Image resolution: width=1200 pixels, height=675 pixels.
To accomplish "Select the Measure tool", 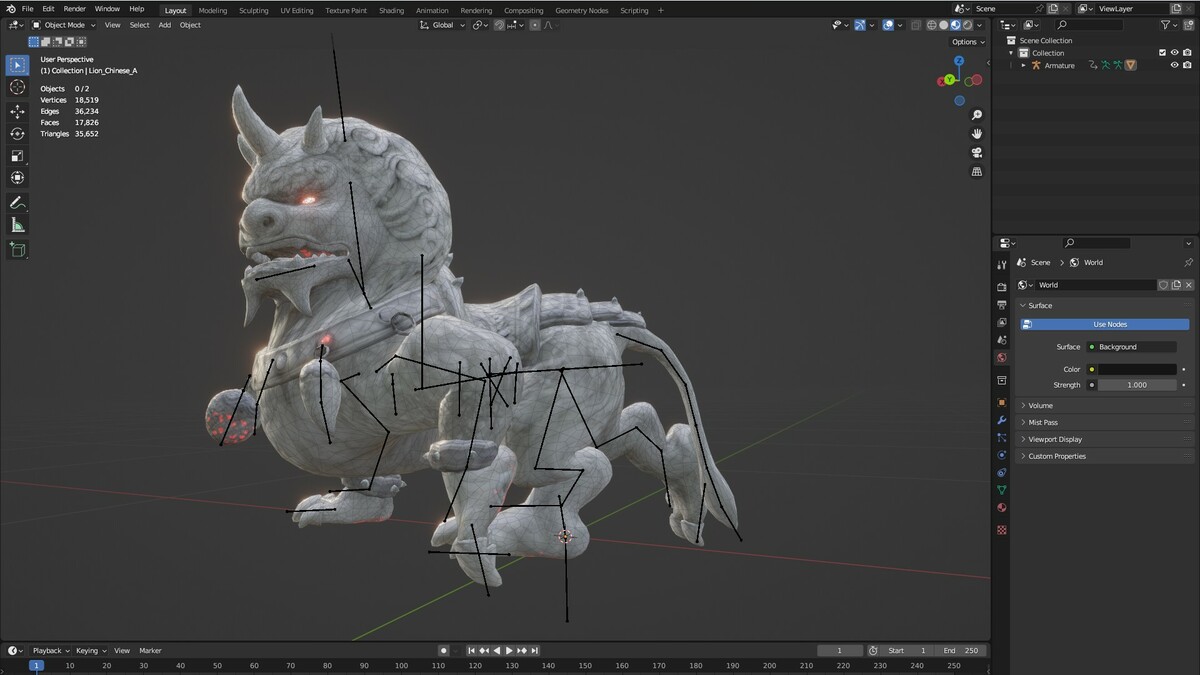I will 17,225.
